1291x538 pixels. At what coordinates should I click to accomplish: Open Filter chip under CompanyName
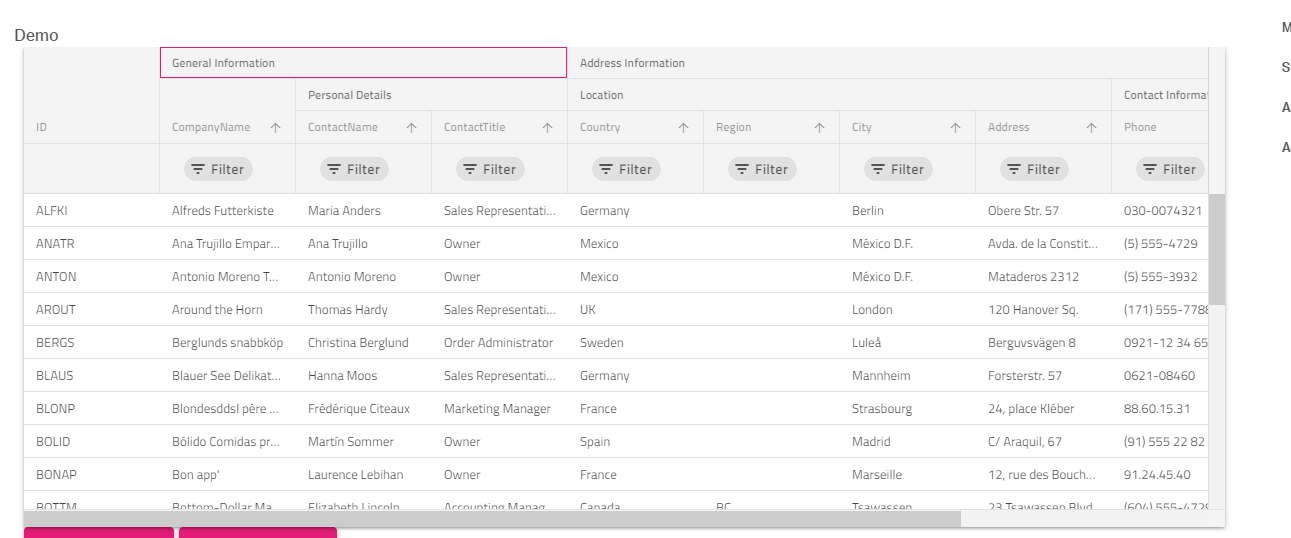point(218,169)
